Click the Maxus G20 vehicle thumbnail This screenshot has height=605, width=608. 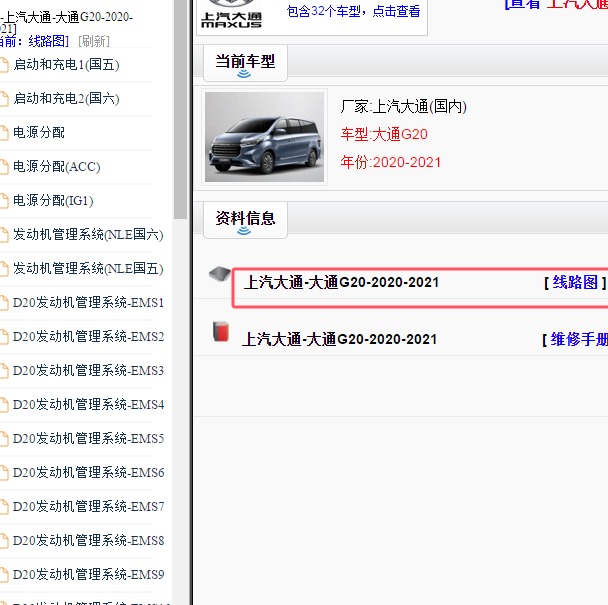[x=264, y=137]
